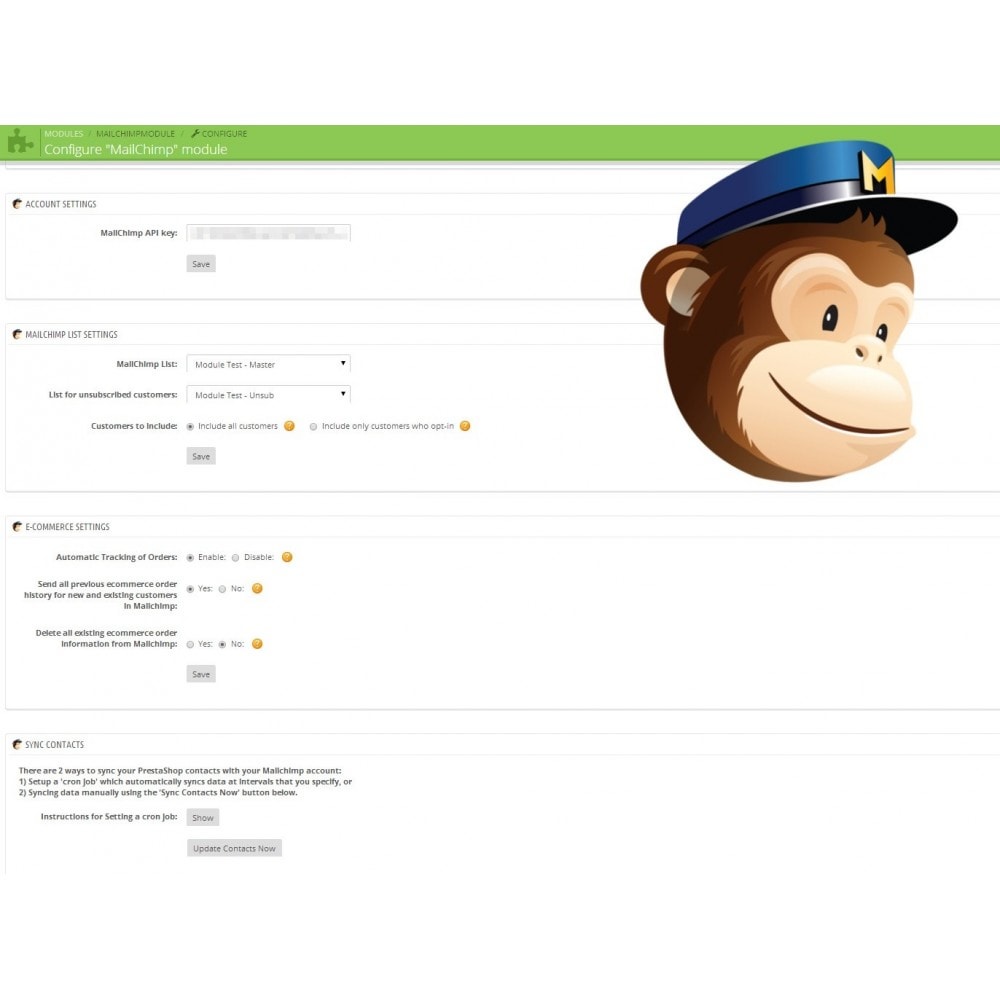The width and height of the screenshot is (1000, 1000).
Task: Open help for Delete all existing order information
Action: click(x=257, y=644)
